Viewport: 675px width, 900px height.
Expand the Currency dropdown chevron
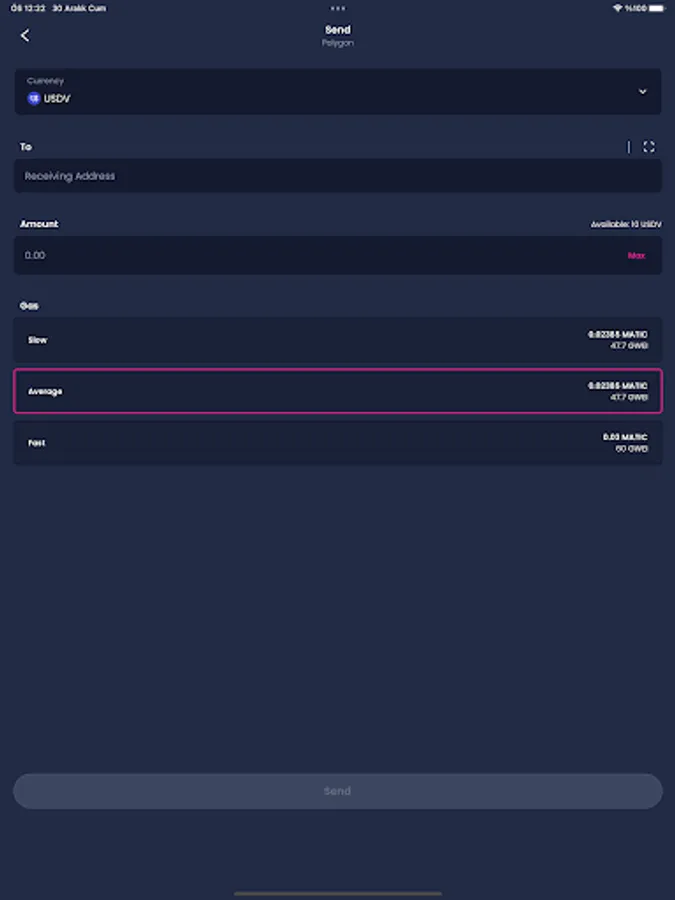[642, 91]
